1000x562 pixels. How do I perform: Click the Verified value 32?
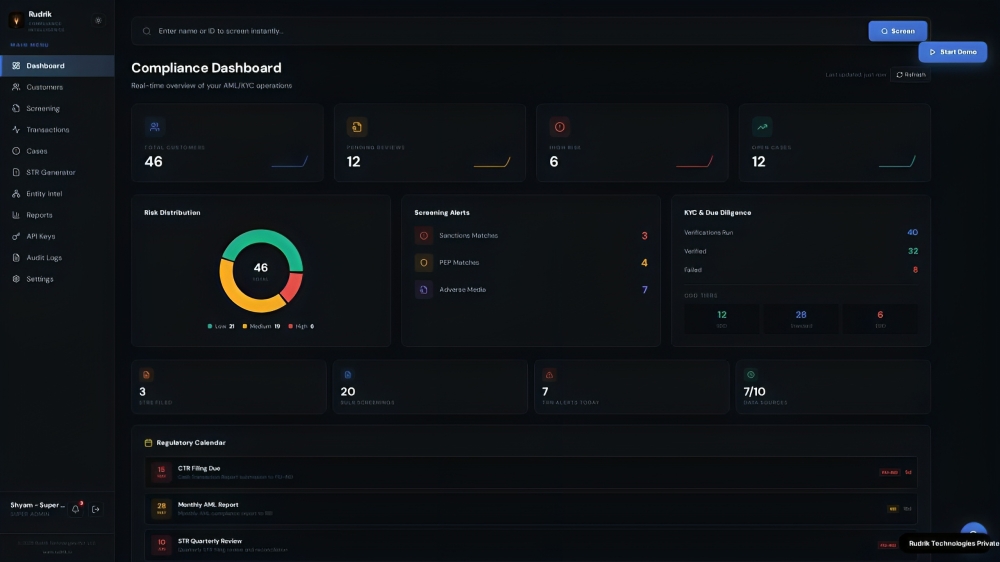[913, 251]
